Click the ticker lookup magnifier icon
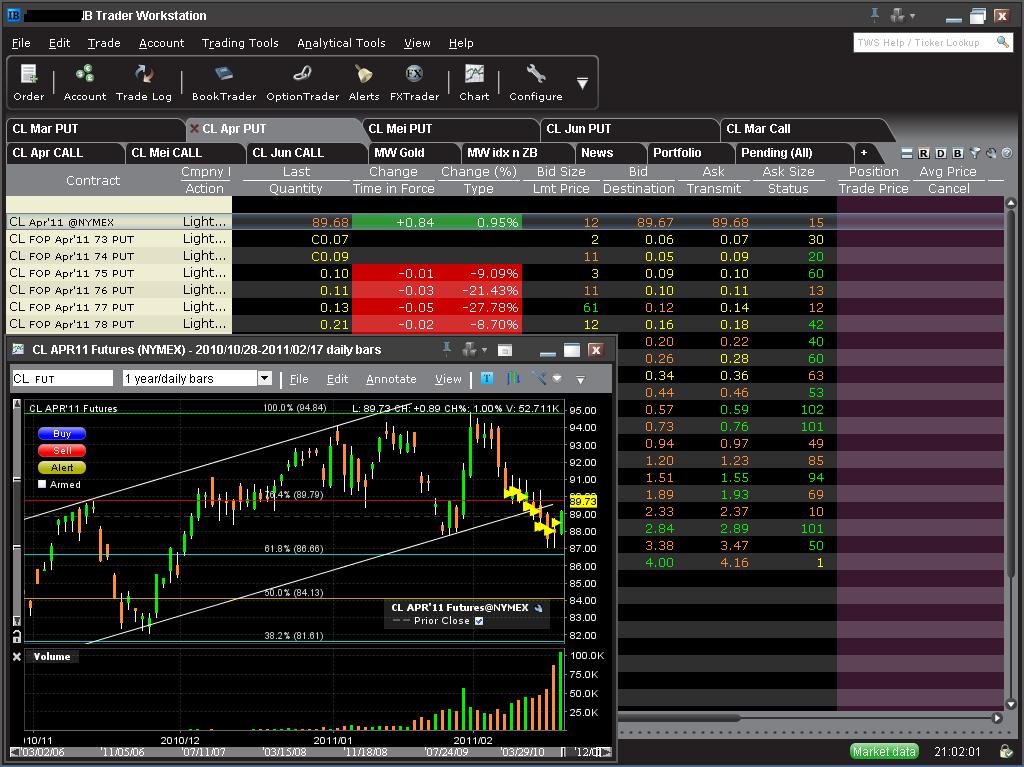 click(1002, 42)
